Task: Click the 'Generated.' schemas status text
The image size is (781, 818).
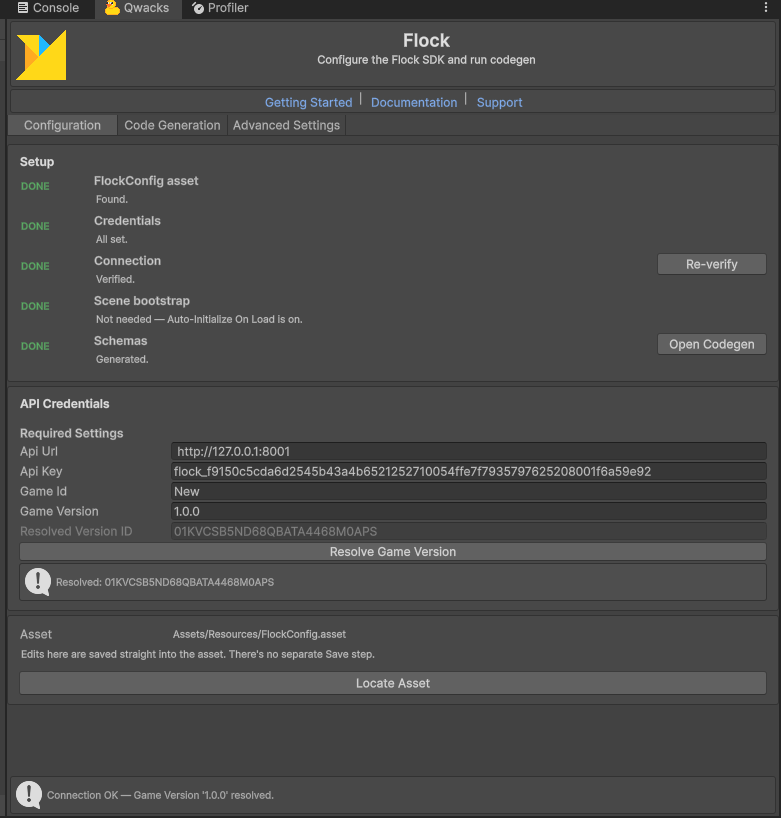Action: (x=122, y=359)
